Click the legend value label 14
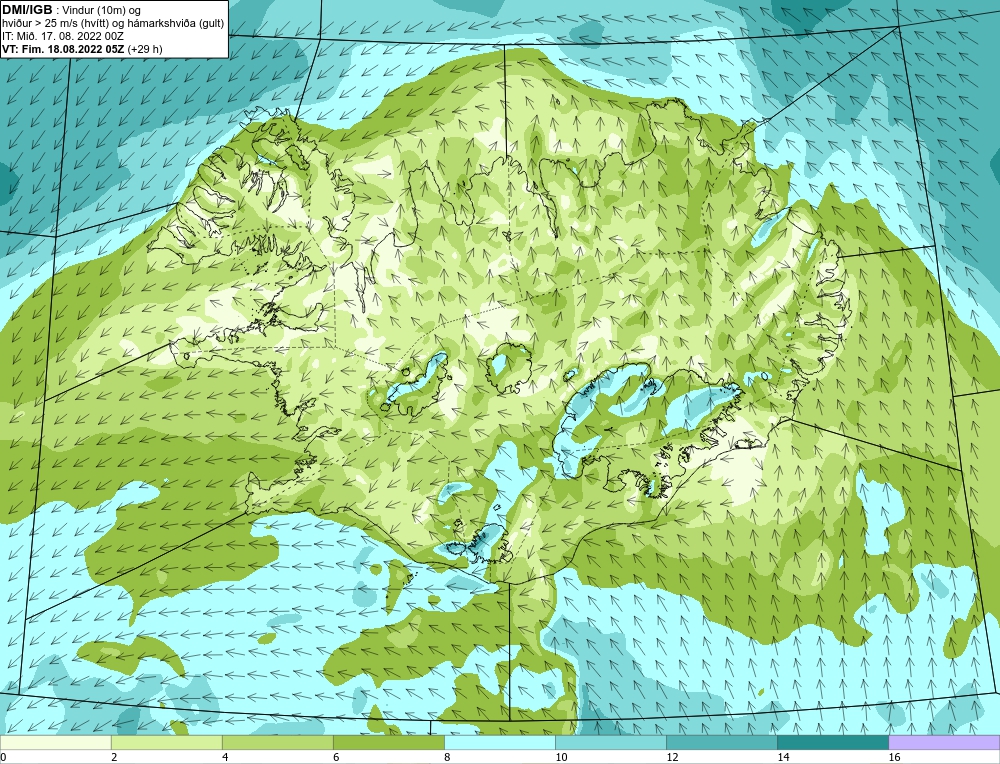Screen dimensions: 1000x764 tap(783, 757)
